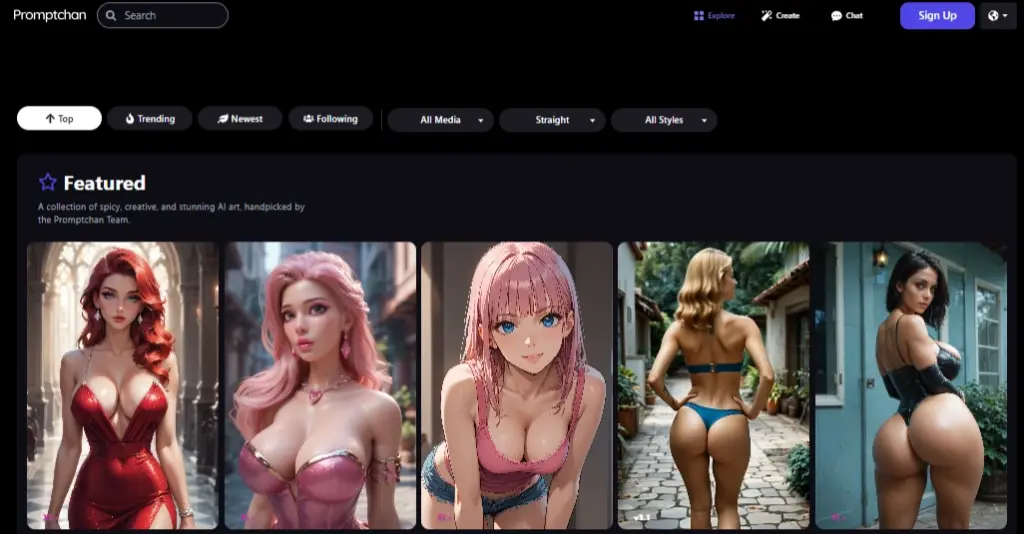Open the blonde woman thumbnail
This screenshot has height=534, width=1024.
point(714,385)
